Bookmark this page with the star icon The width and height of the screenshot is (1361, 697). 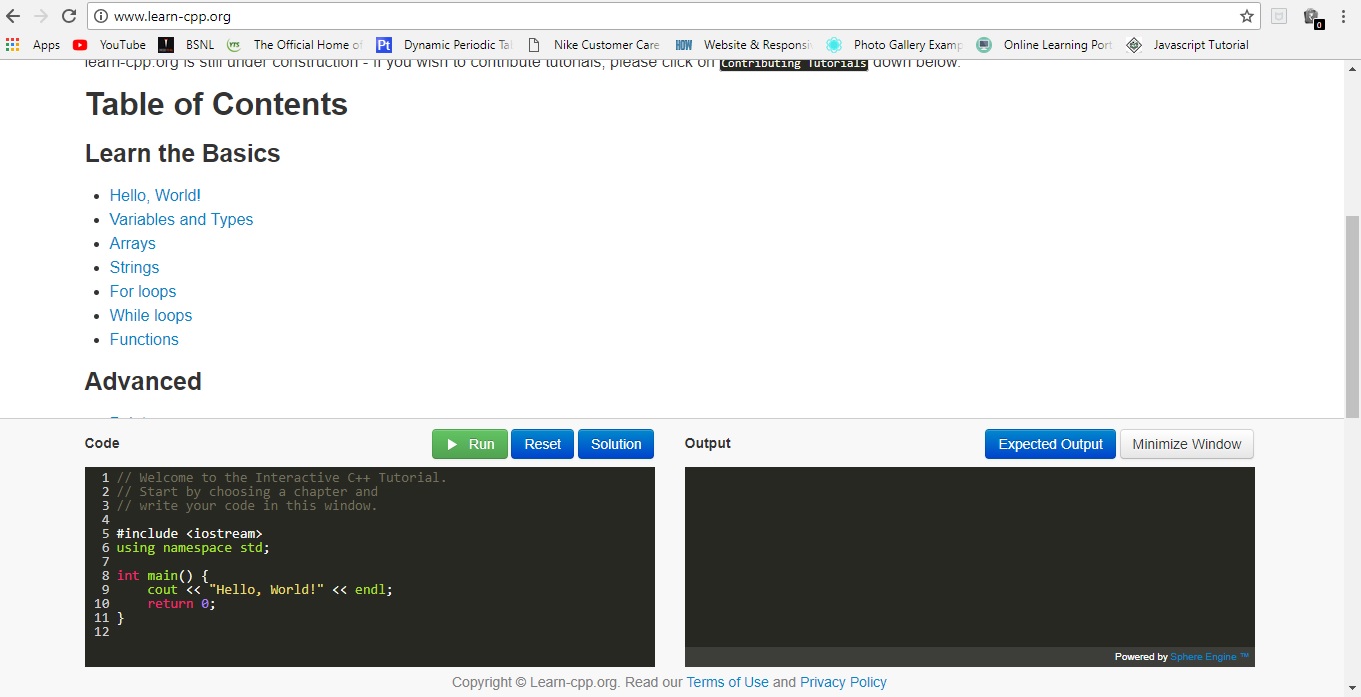[x=1247, y=16]
